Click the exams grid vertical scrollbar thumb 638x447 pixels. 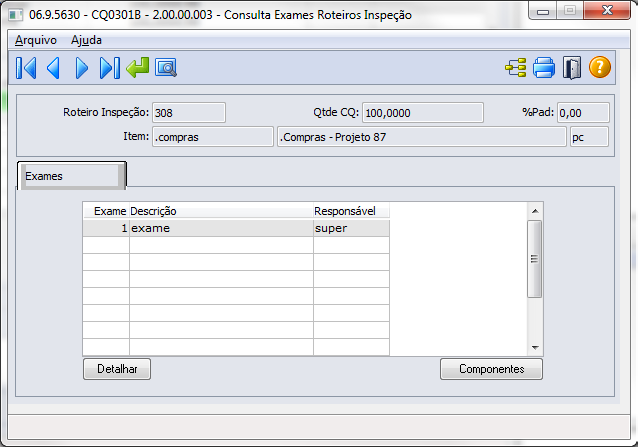(535, 259)
